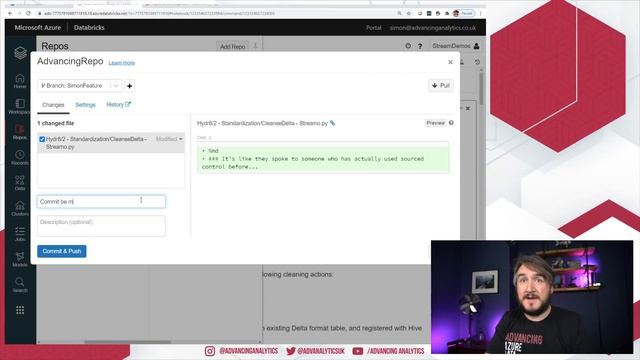The image size is (640, 360).
Task: Click the help question mark icon
Action: (x=420, y=46)
